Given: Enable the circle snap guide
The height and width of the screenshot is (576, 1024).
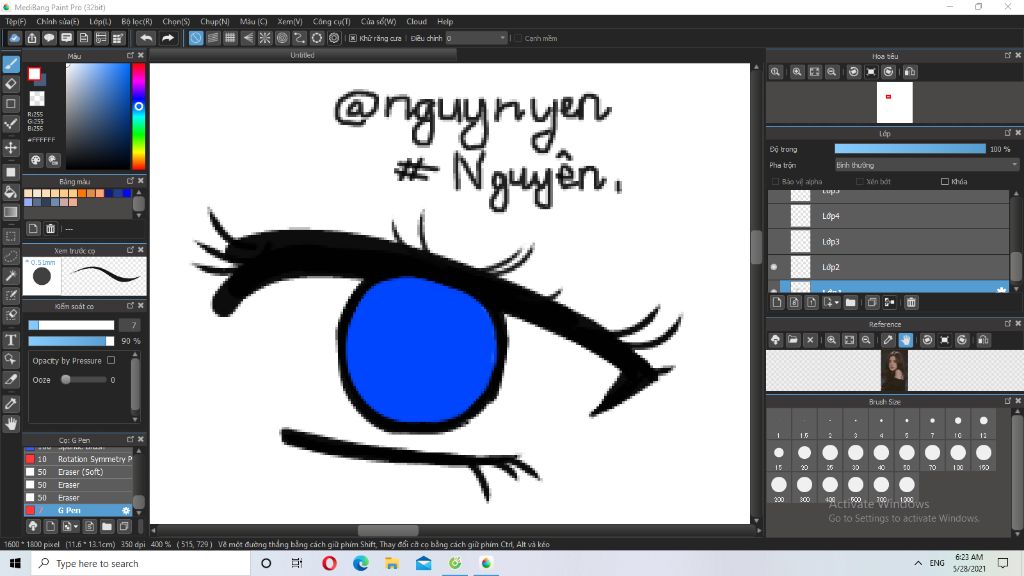Looking at the screenshot, I should pyautogui.click(x=282, y=38).
